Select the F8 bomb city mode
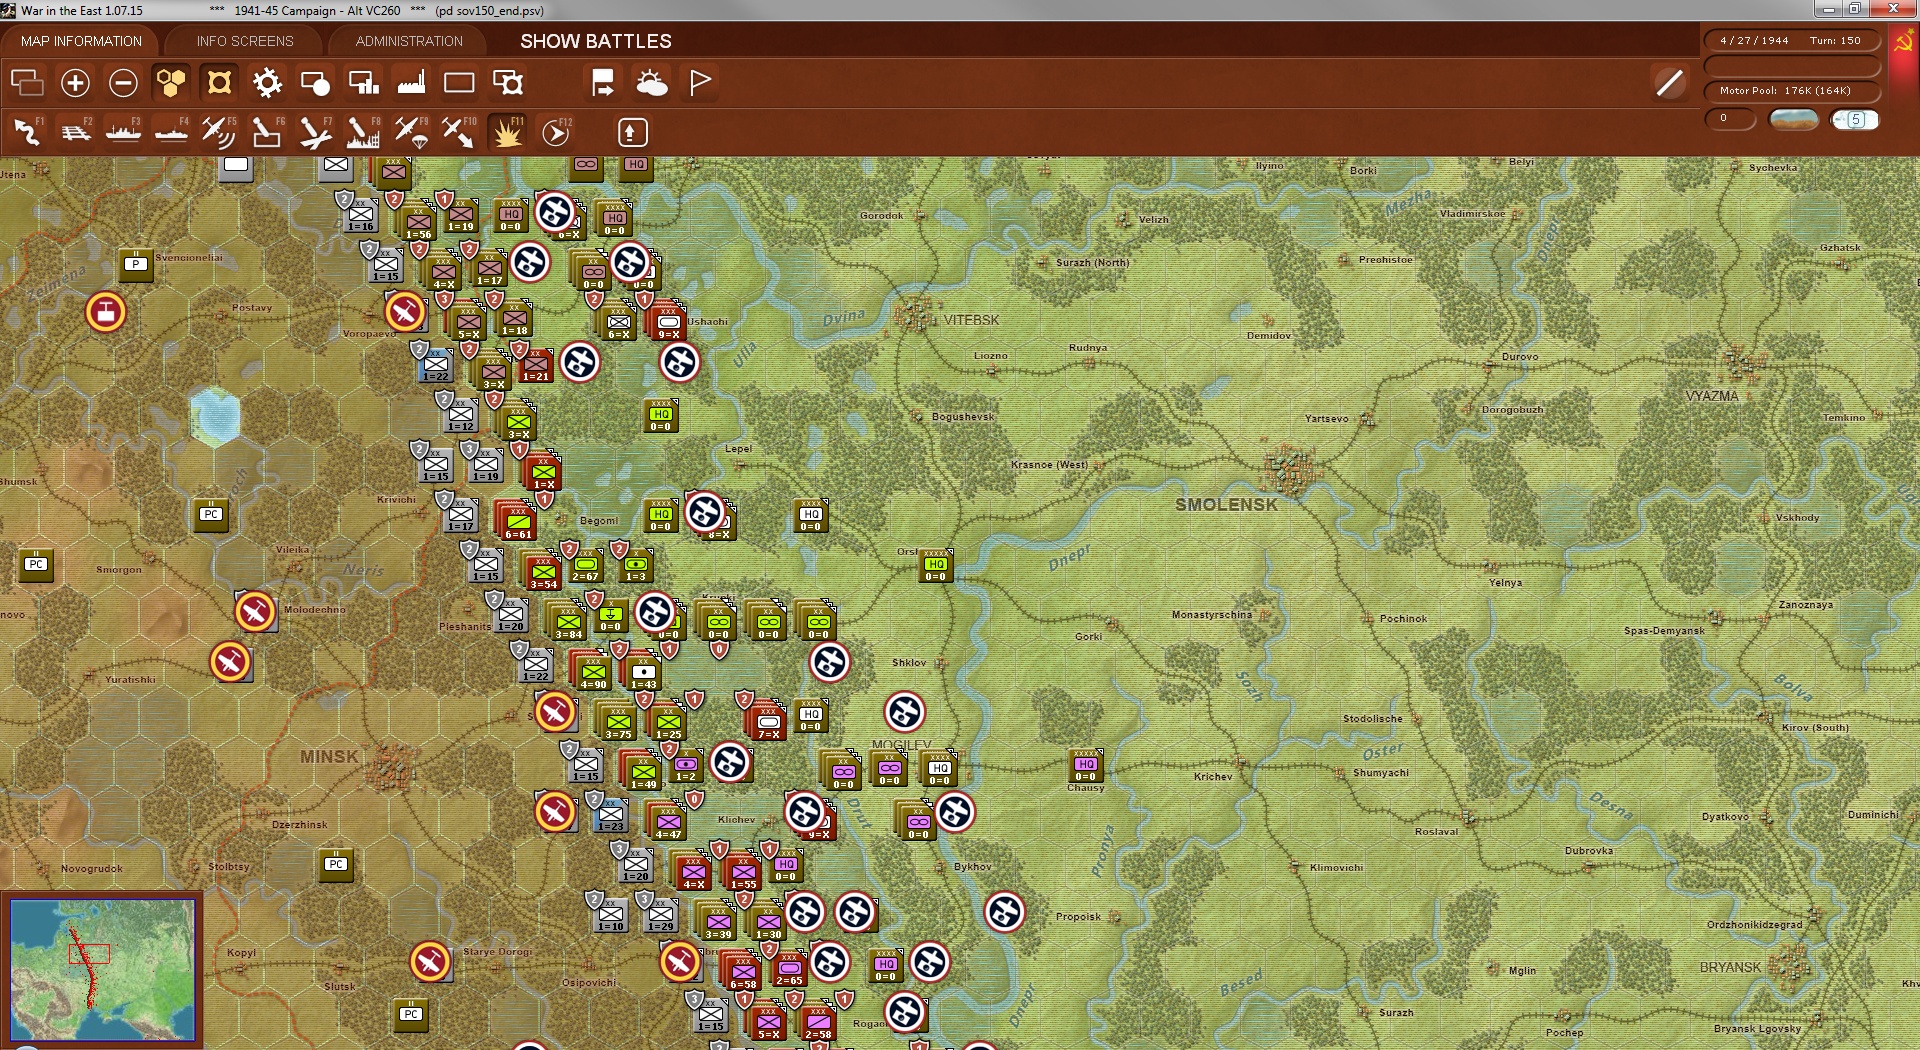This screenshot has height=1050, width=1920. pyautogui.click(x=363, y=131)
